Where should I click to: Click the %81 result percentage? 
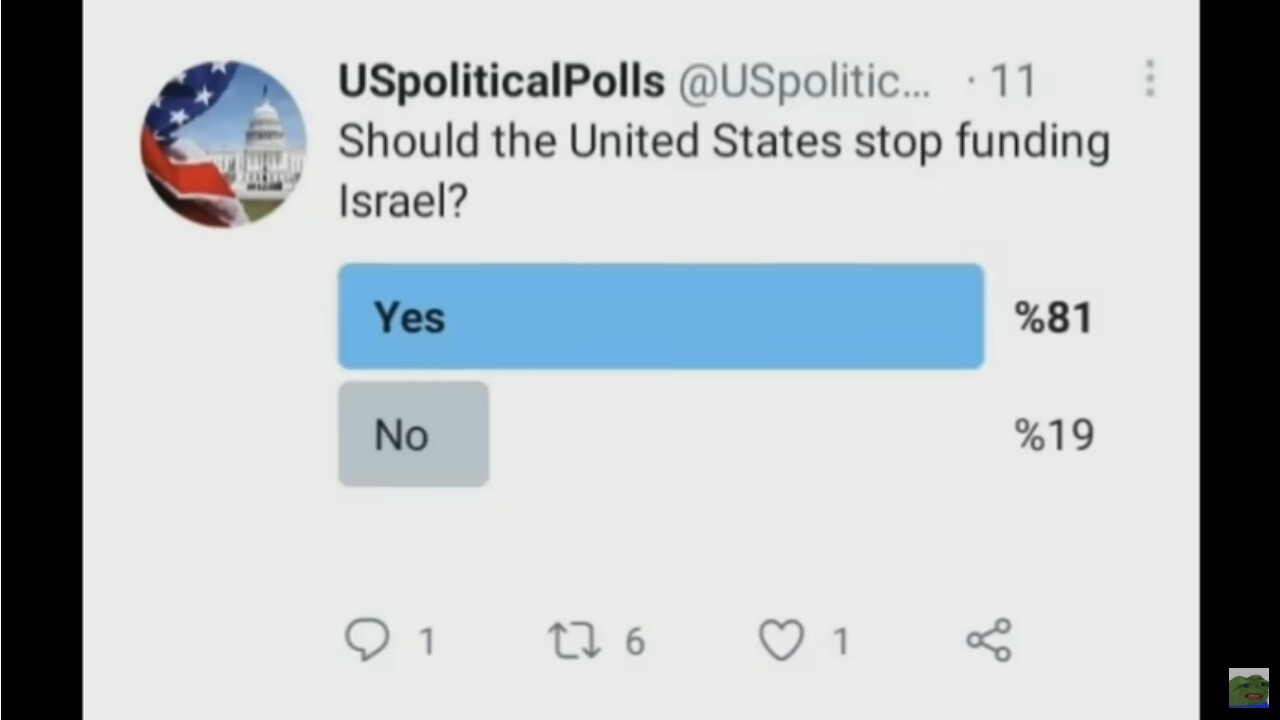[x=1054, y=318]
